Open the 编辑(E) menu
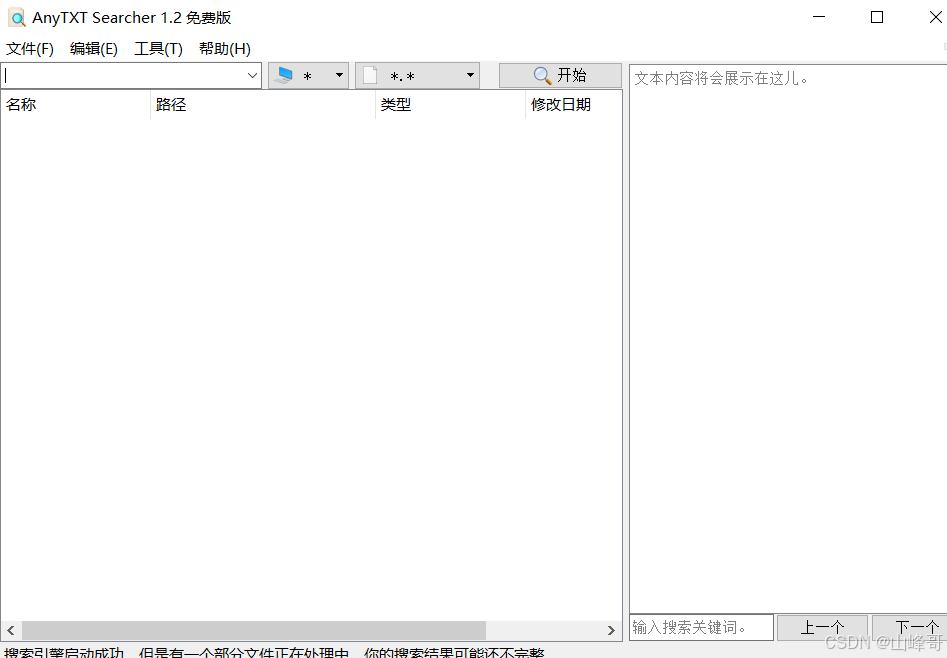Image resolution: width=947 pixels, height=658 pixels. tap(94, 48)
